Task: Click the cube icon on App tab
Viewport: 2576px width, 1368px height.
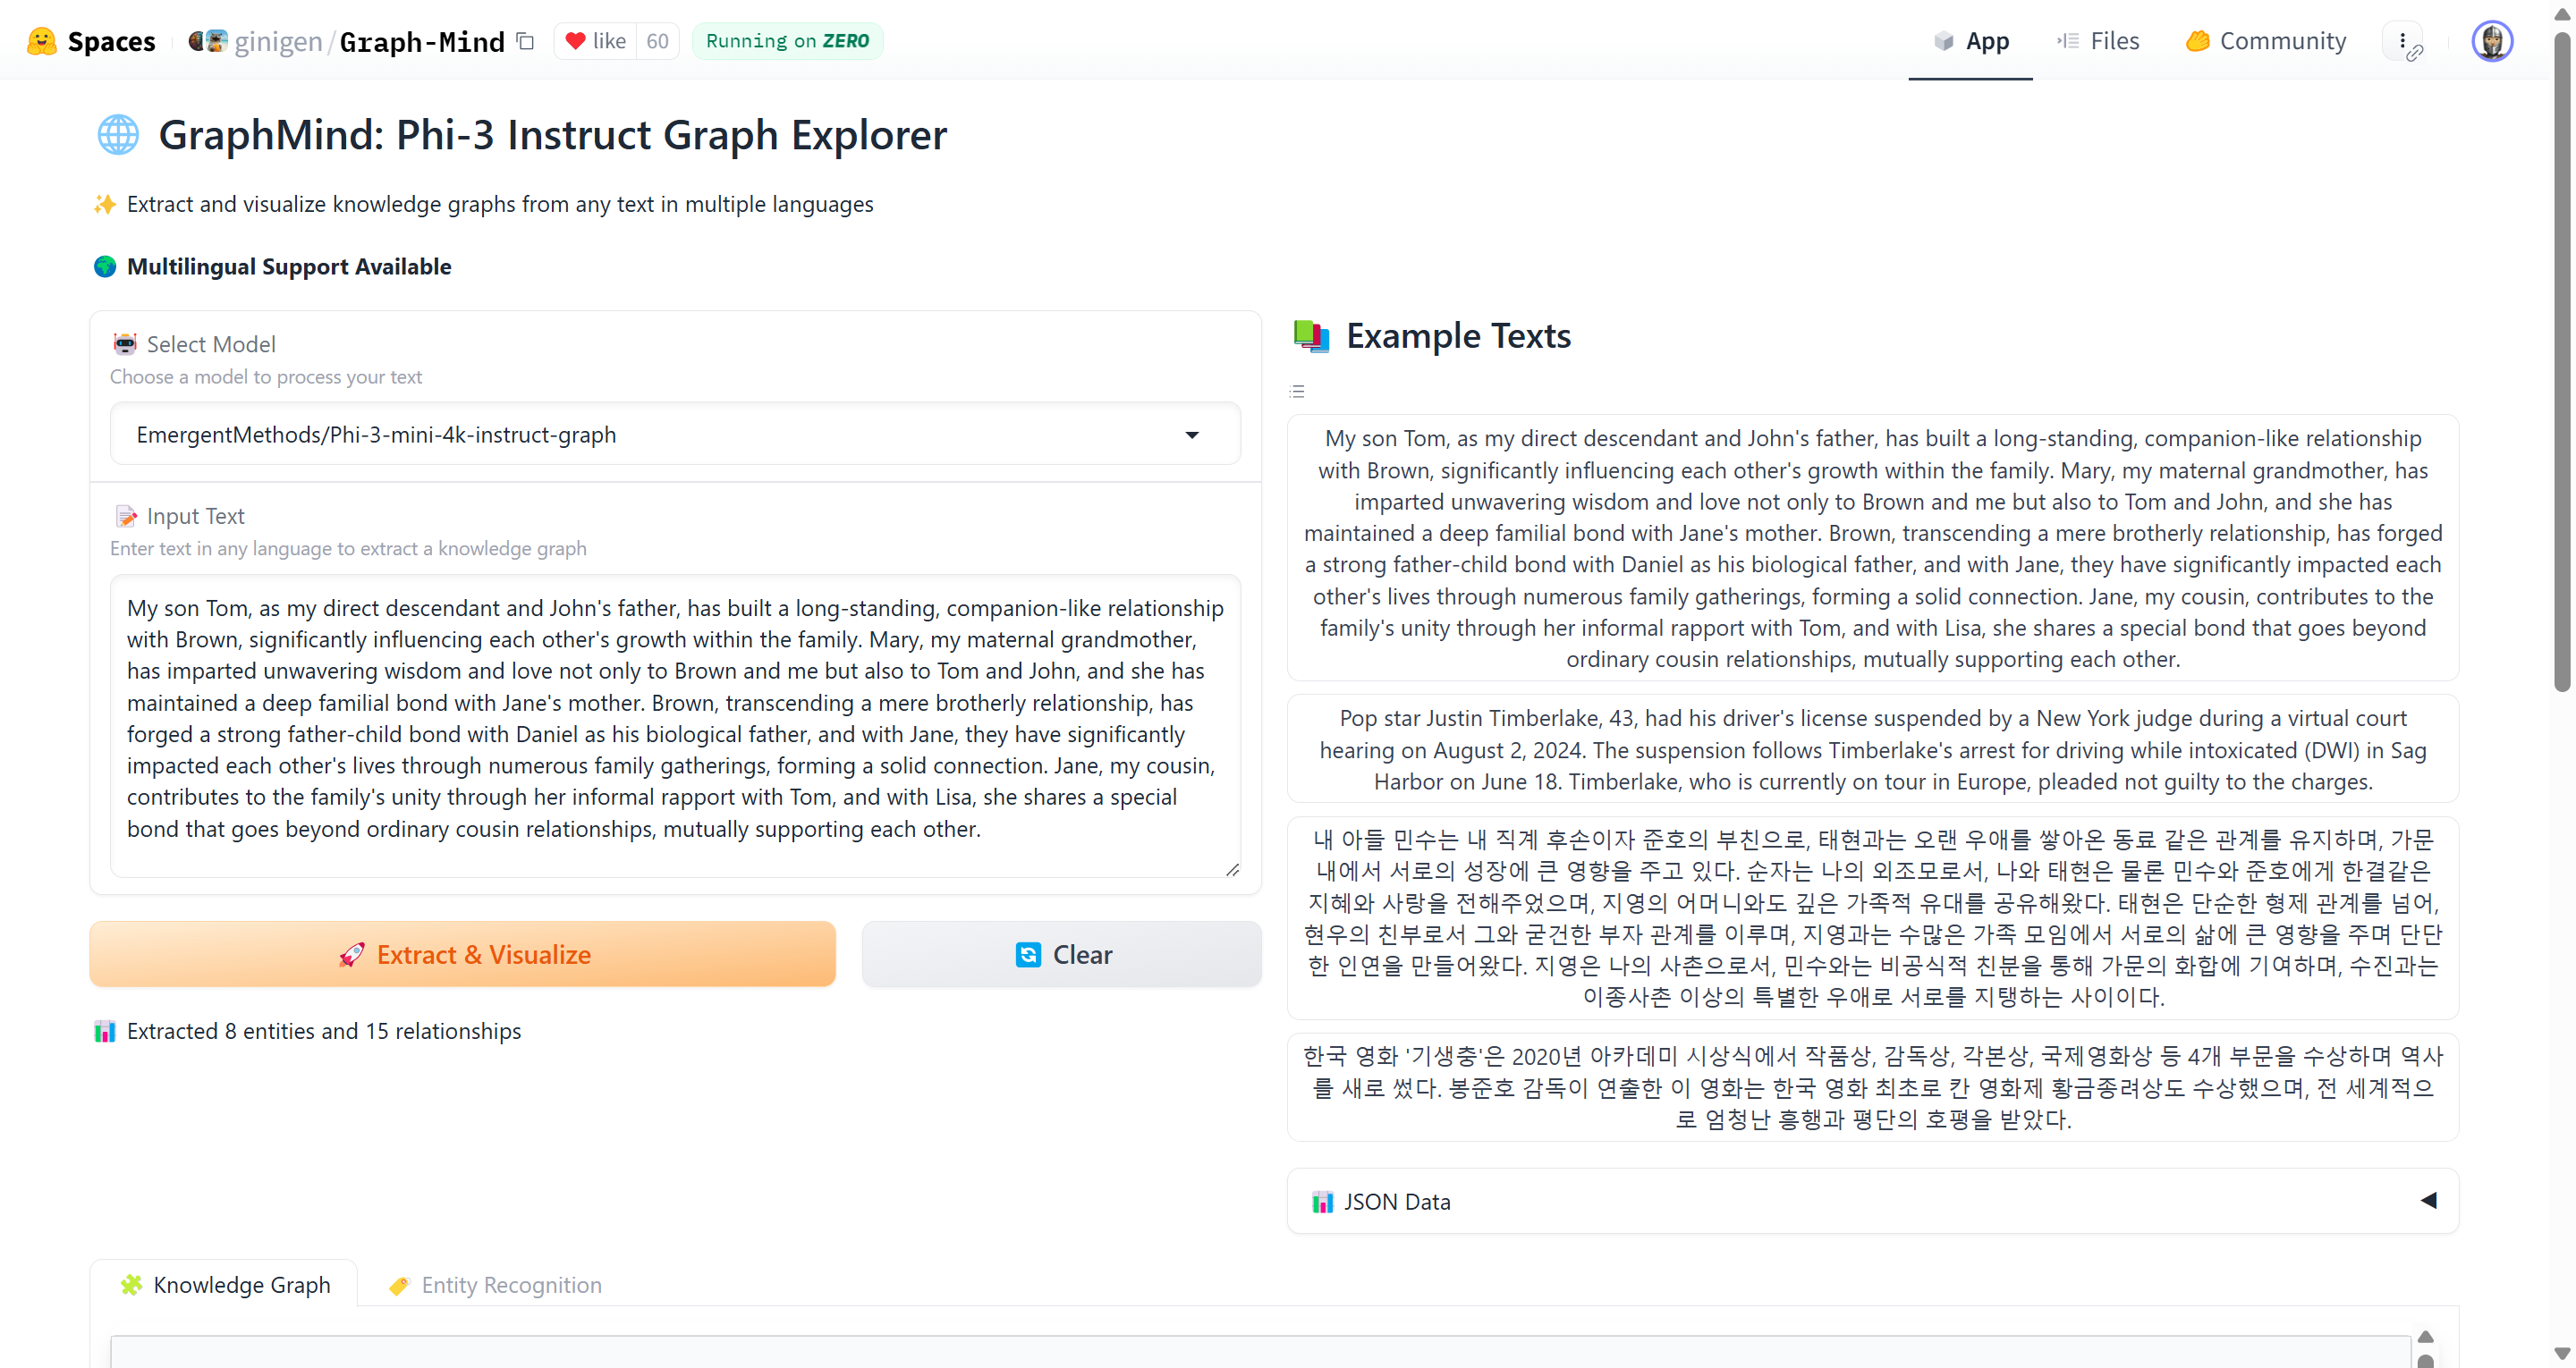Action: coord(1943,41)
